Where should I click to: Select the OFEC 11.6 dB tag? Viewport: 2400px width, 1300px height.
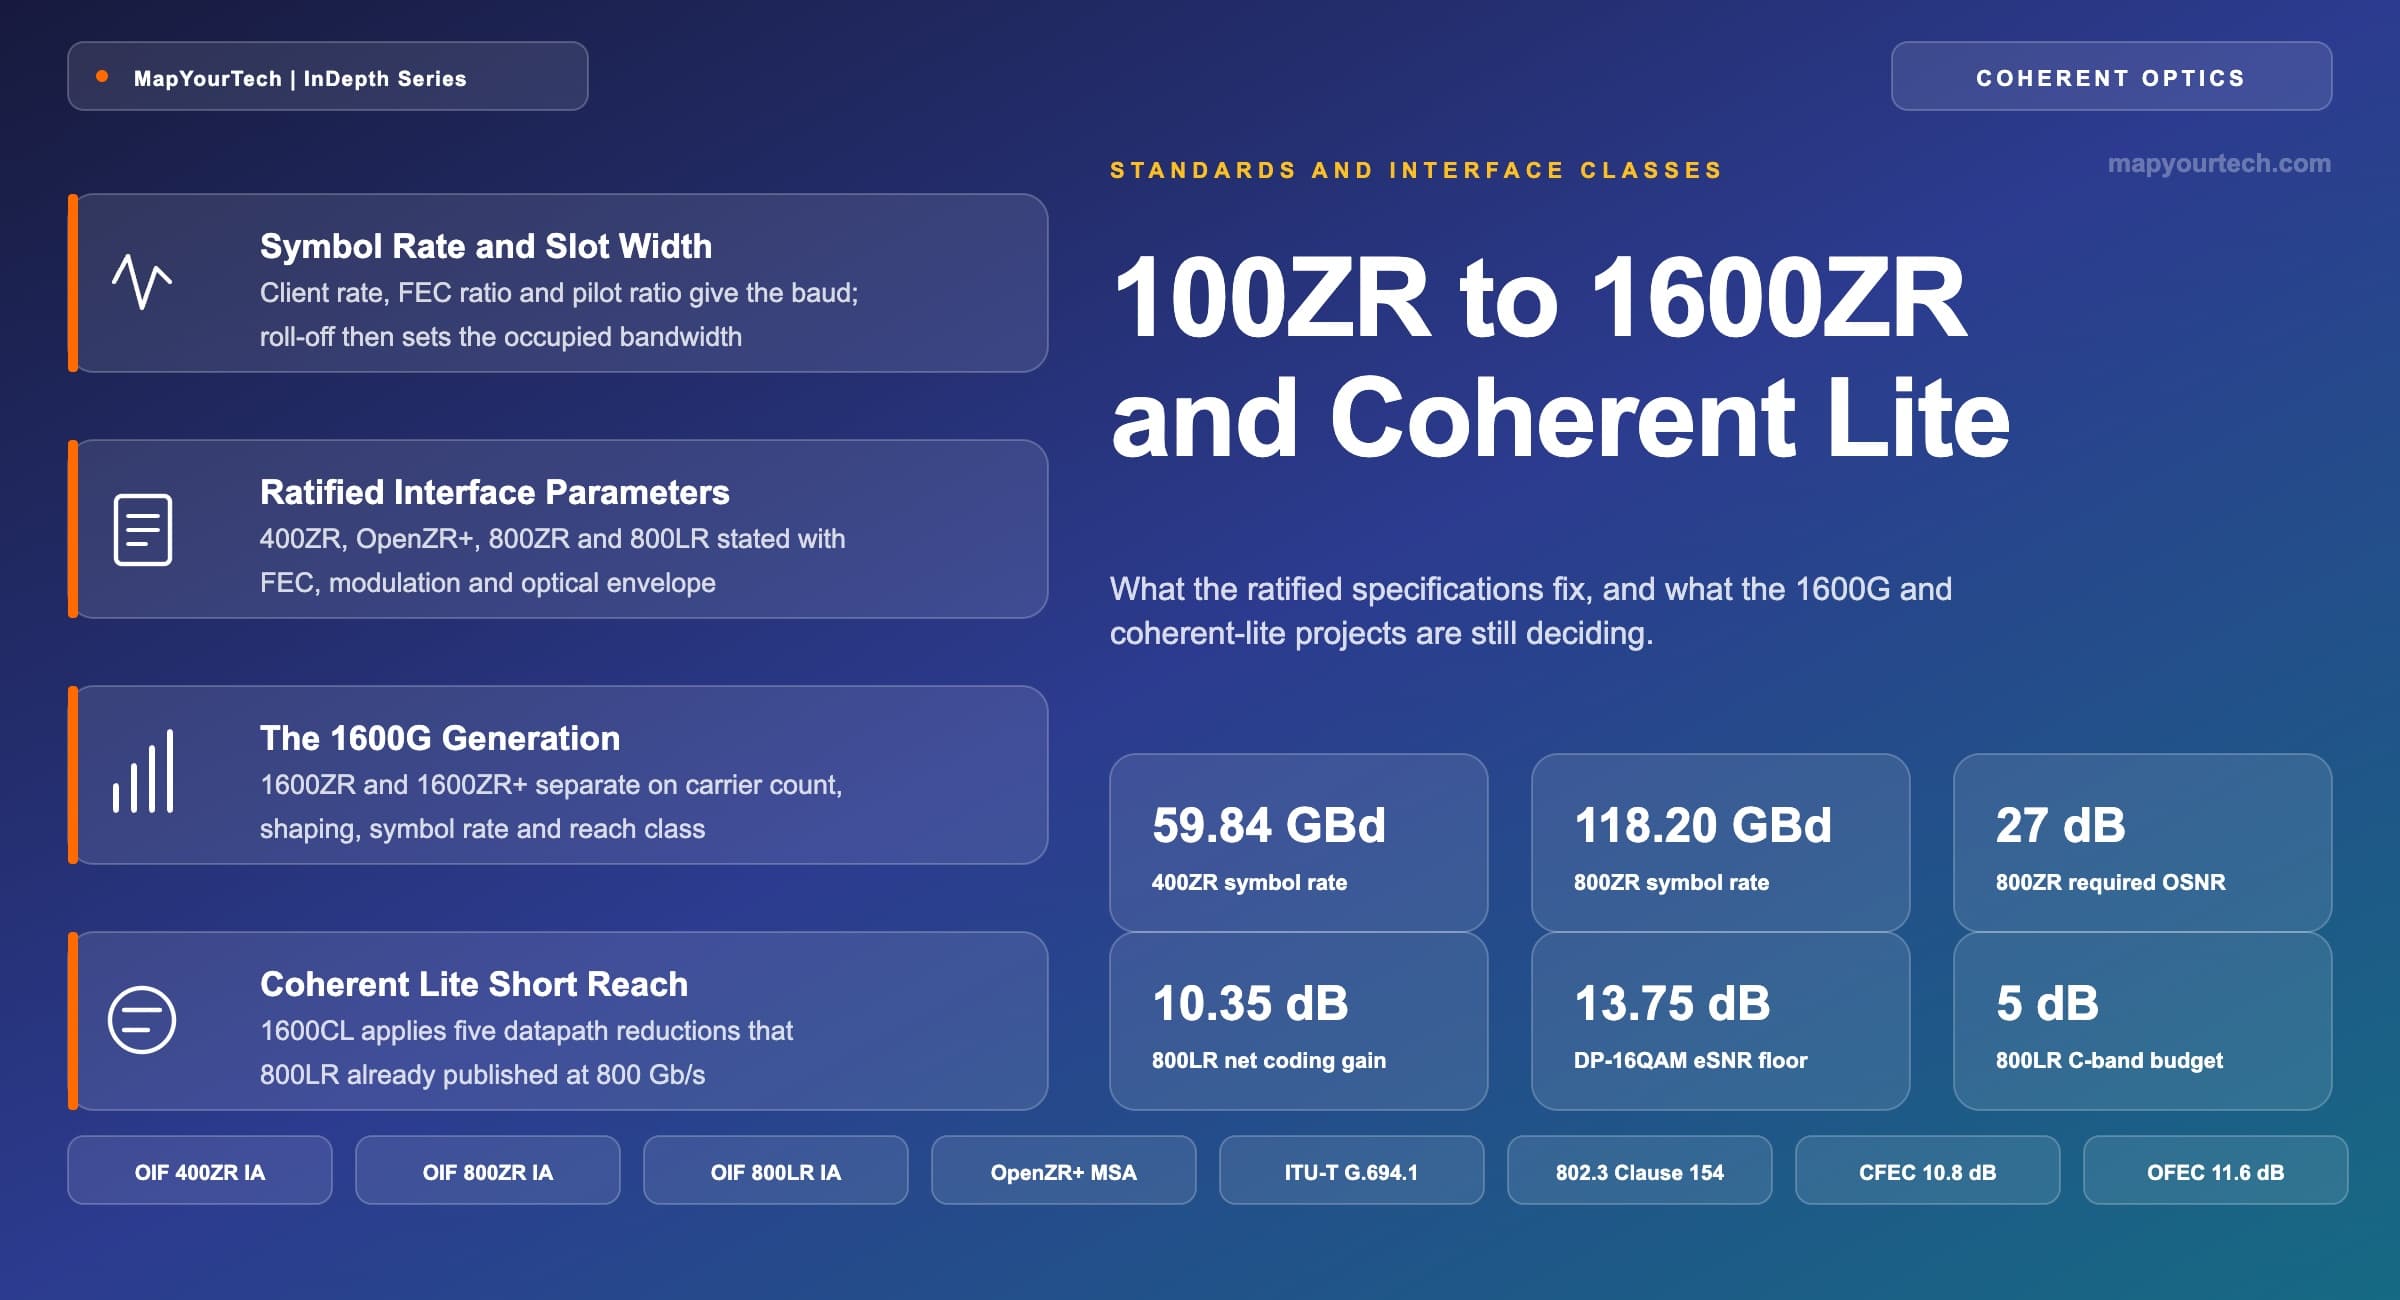coord(2216,1171)
